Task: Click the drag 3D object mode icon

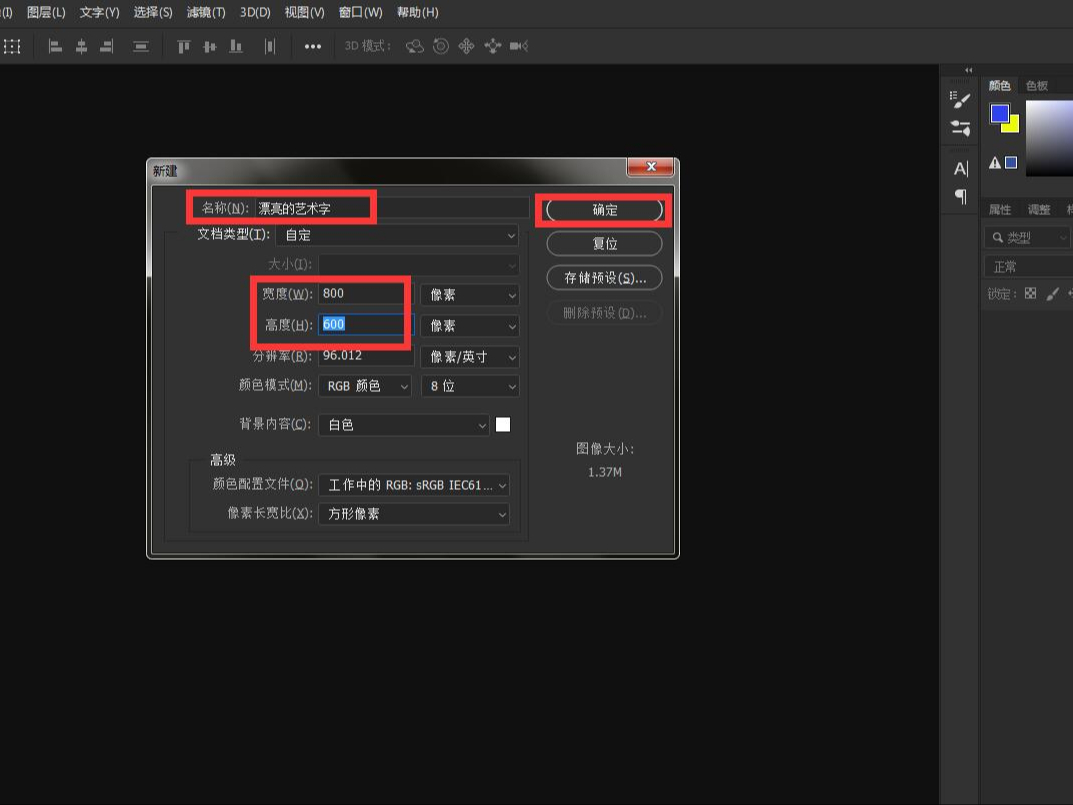Action: (x=466, y=46)
